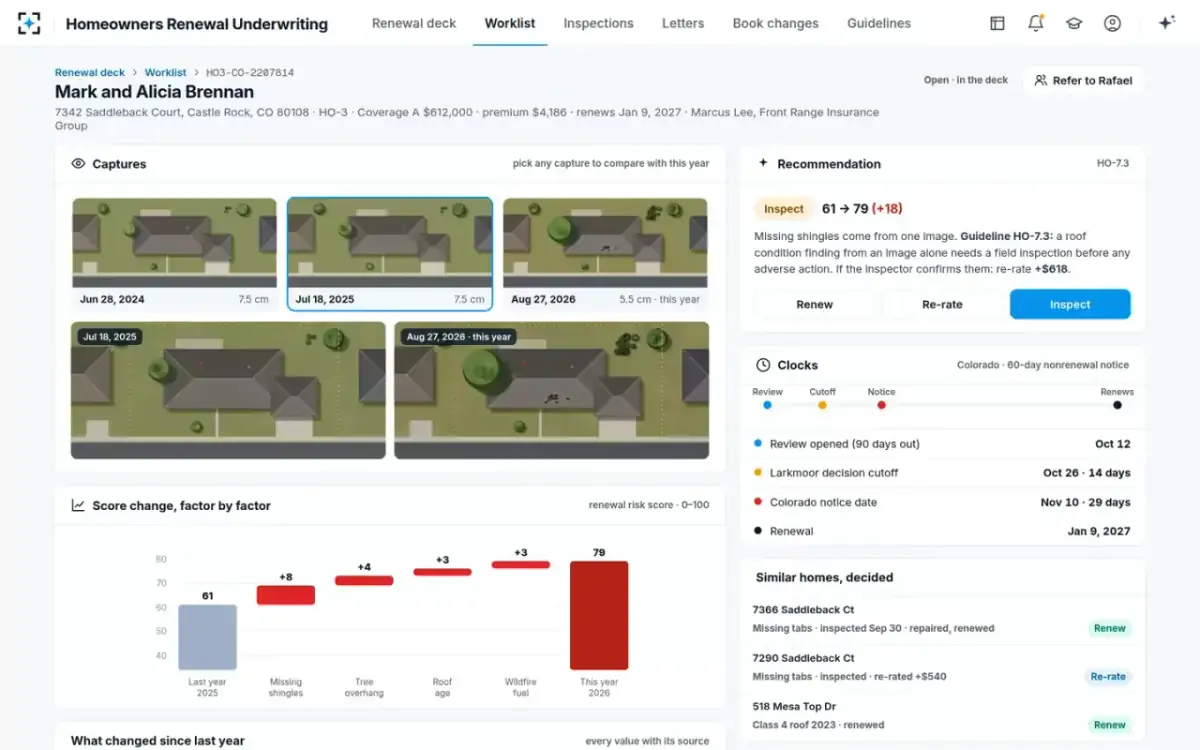Click the sparkle icon beside Recommendation

pyautogui.click(x=764, y=163)
